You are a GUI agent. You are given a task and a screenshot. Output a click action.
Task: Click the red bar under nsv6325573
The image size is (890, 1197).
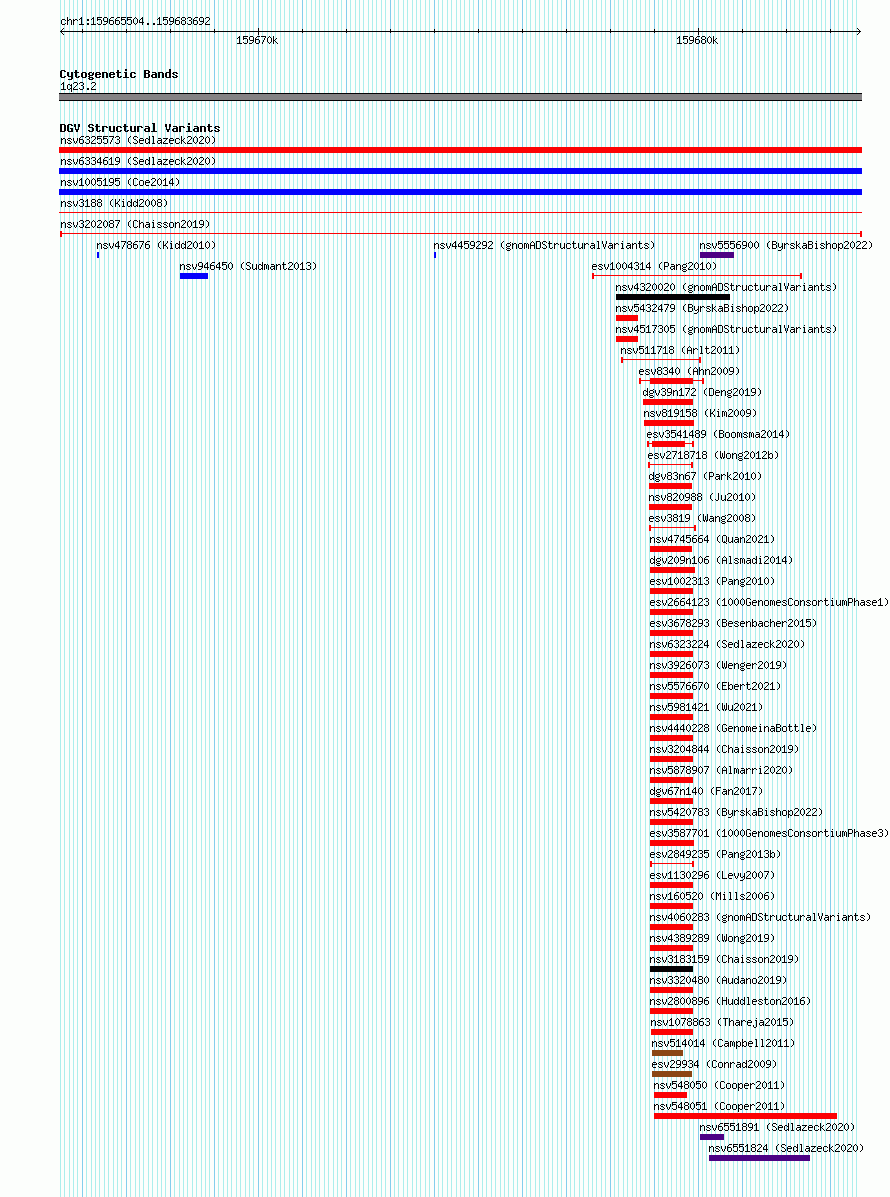pyautogui.click(x=461, y=150)
